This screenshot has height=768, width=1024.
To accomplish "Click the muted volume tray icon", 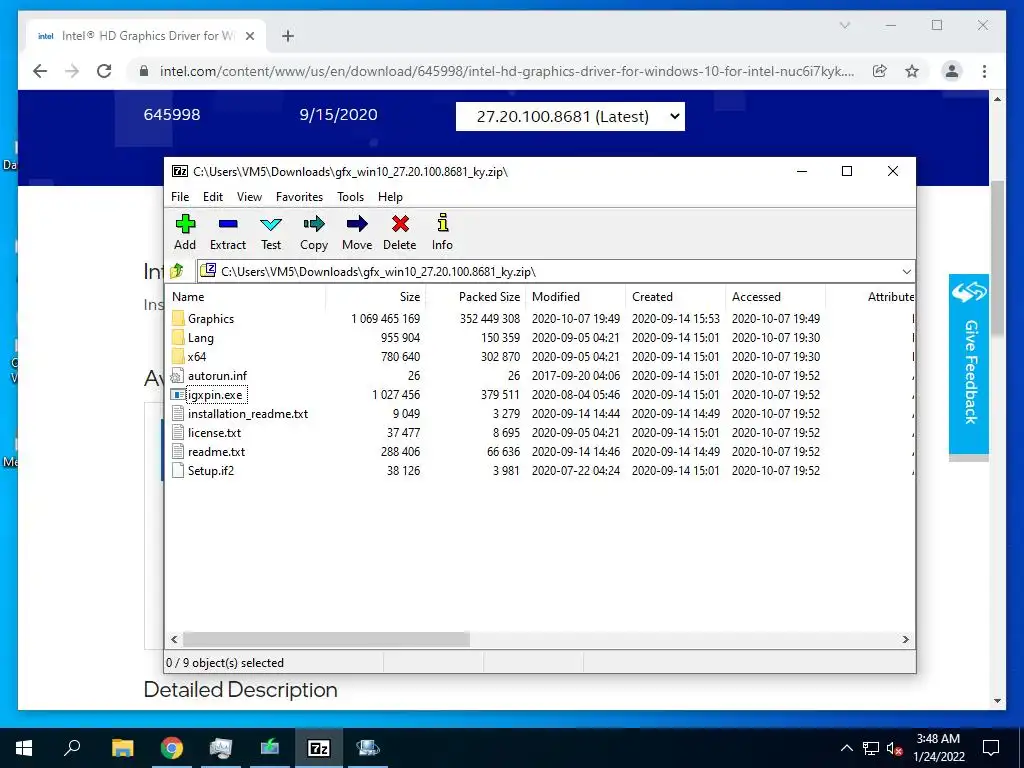I will pyautogui.click(x=895, y=748).
